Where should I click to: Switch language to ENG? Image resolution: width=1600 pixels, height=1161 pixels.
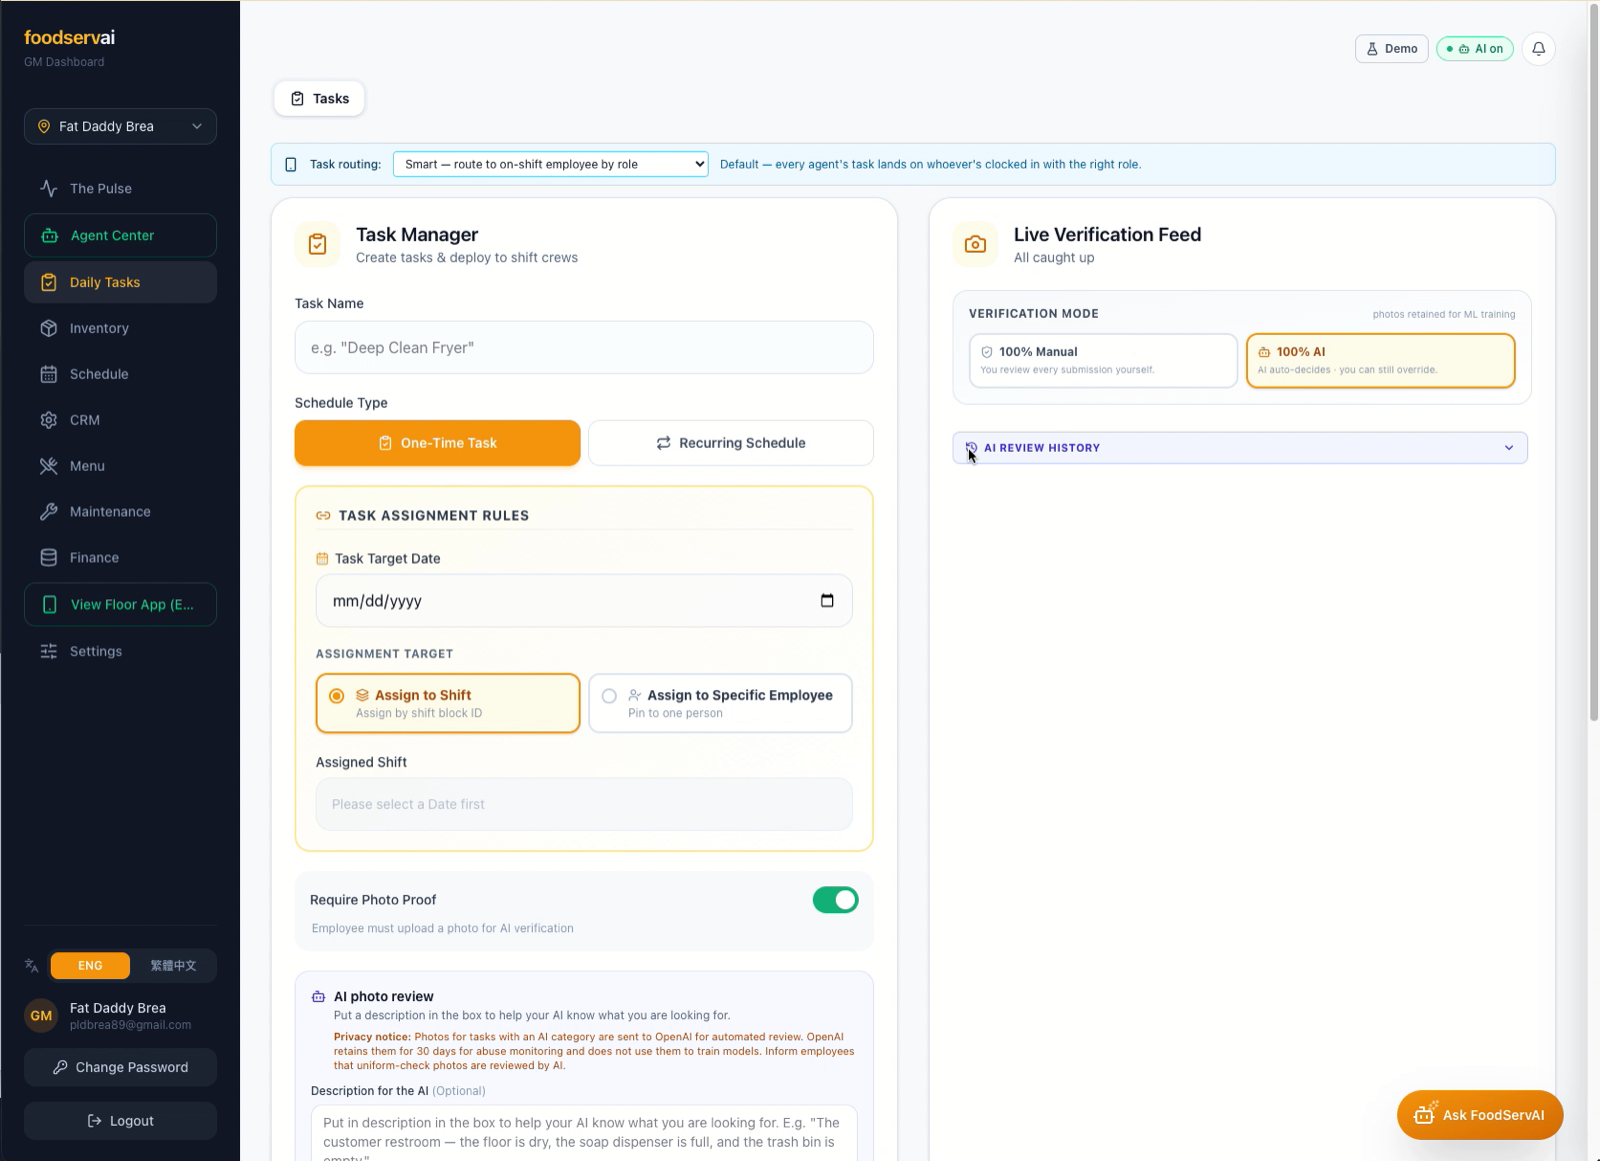pos(90,966)
